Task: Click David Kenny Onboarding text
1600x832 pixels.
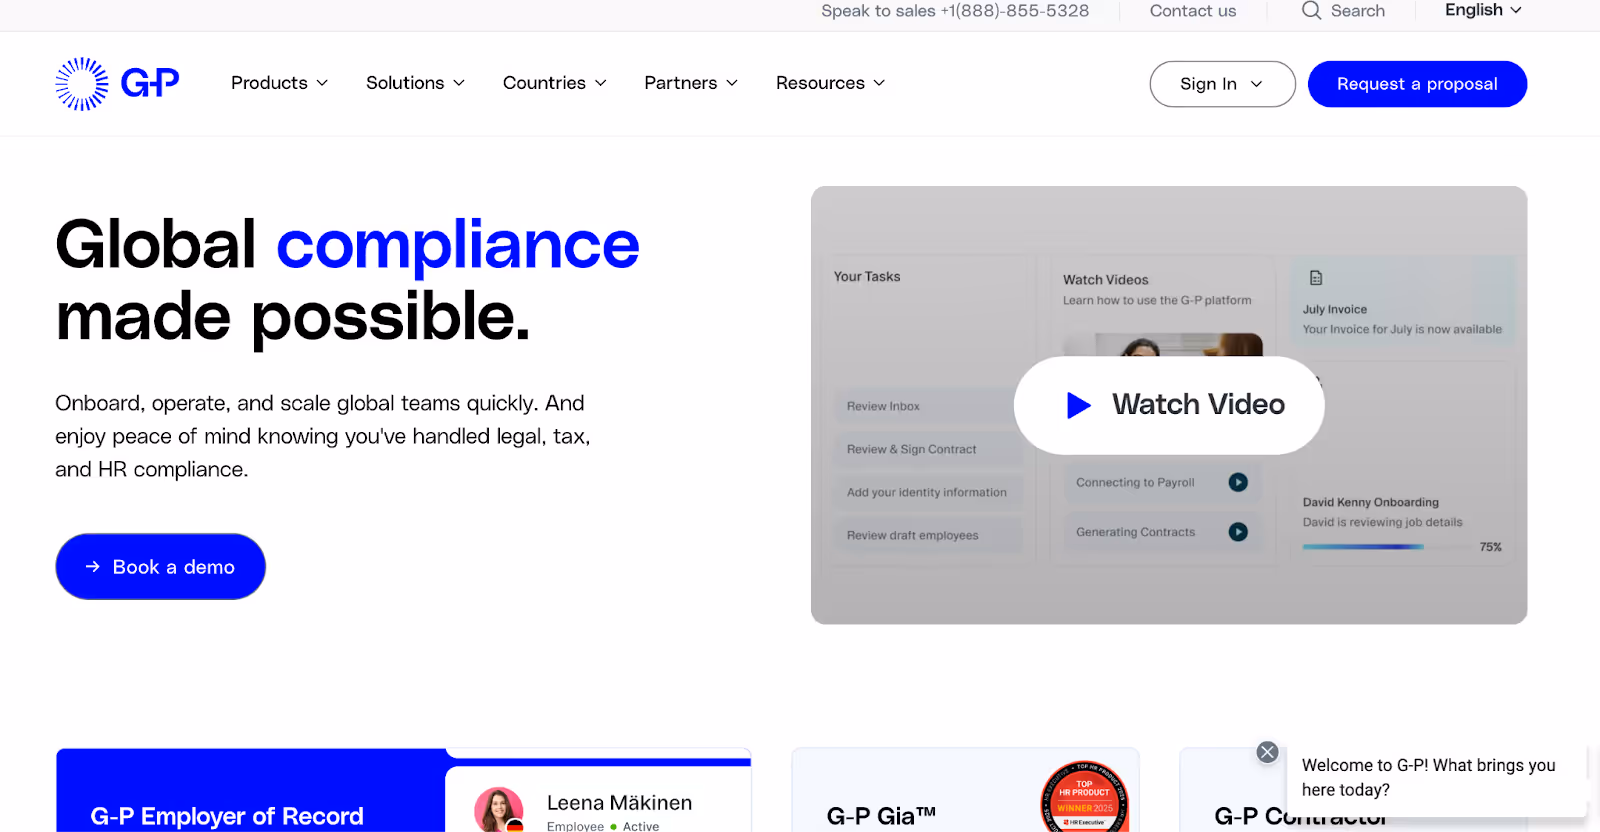Action: point(1371,502)
